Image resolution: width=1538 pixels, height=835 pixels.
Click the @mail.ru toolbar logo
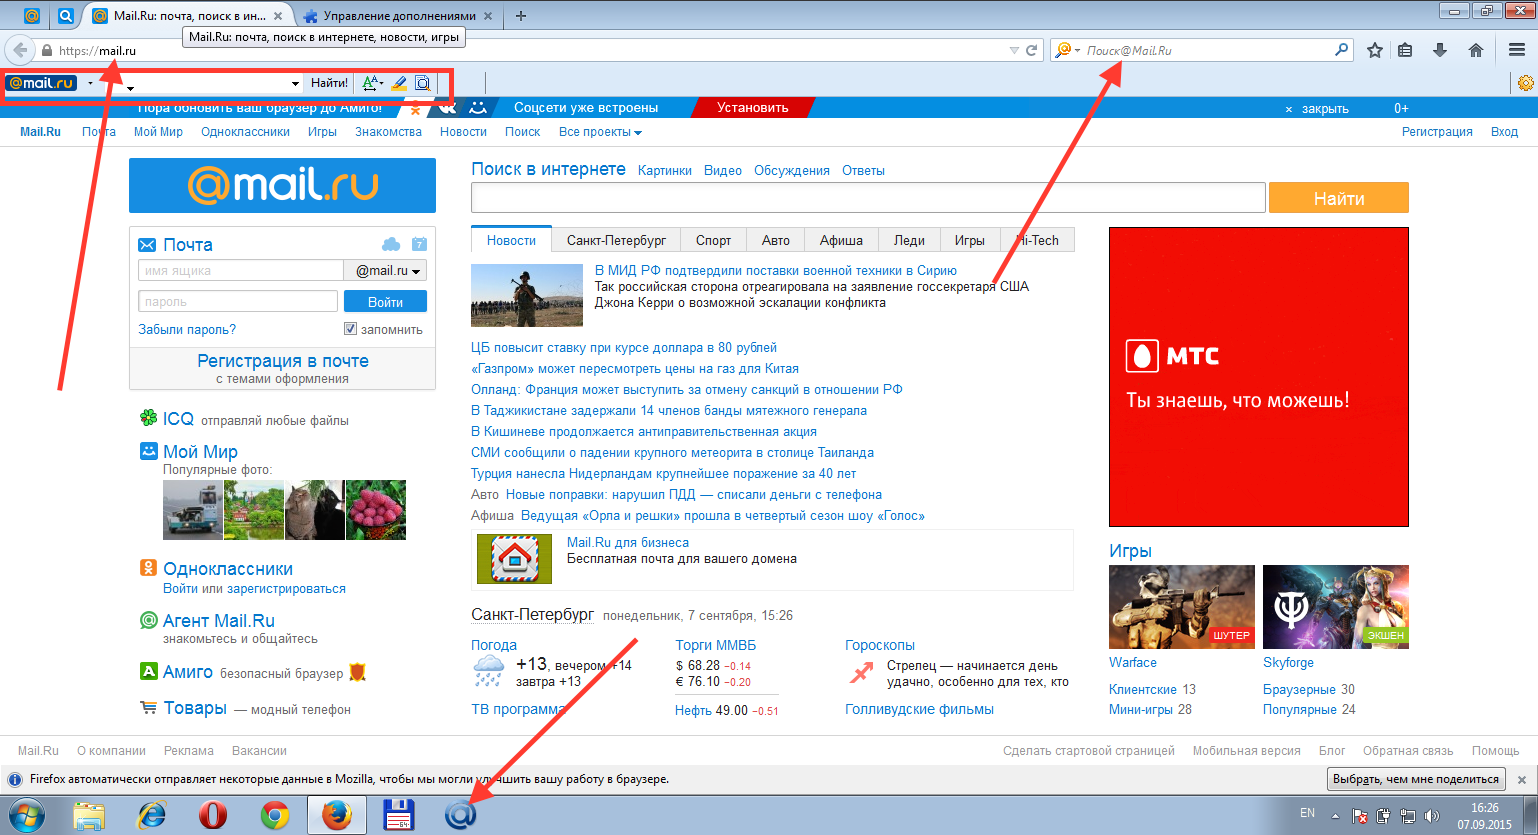click(x=41, y=83)
